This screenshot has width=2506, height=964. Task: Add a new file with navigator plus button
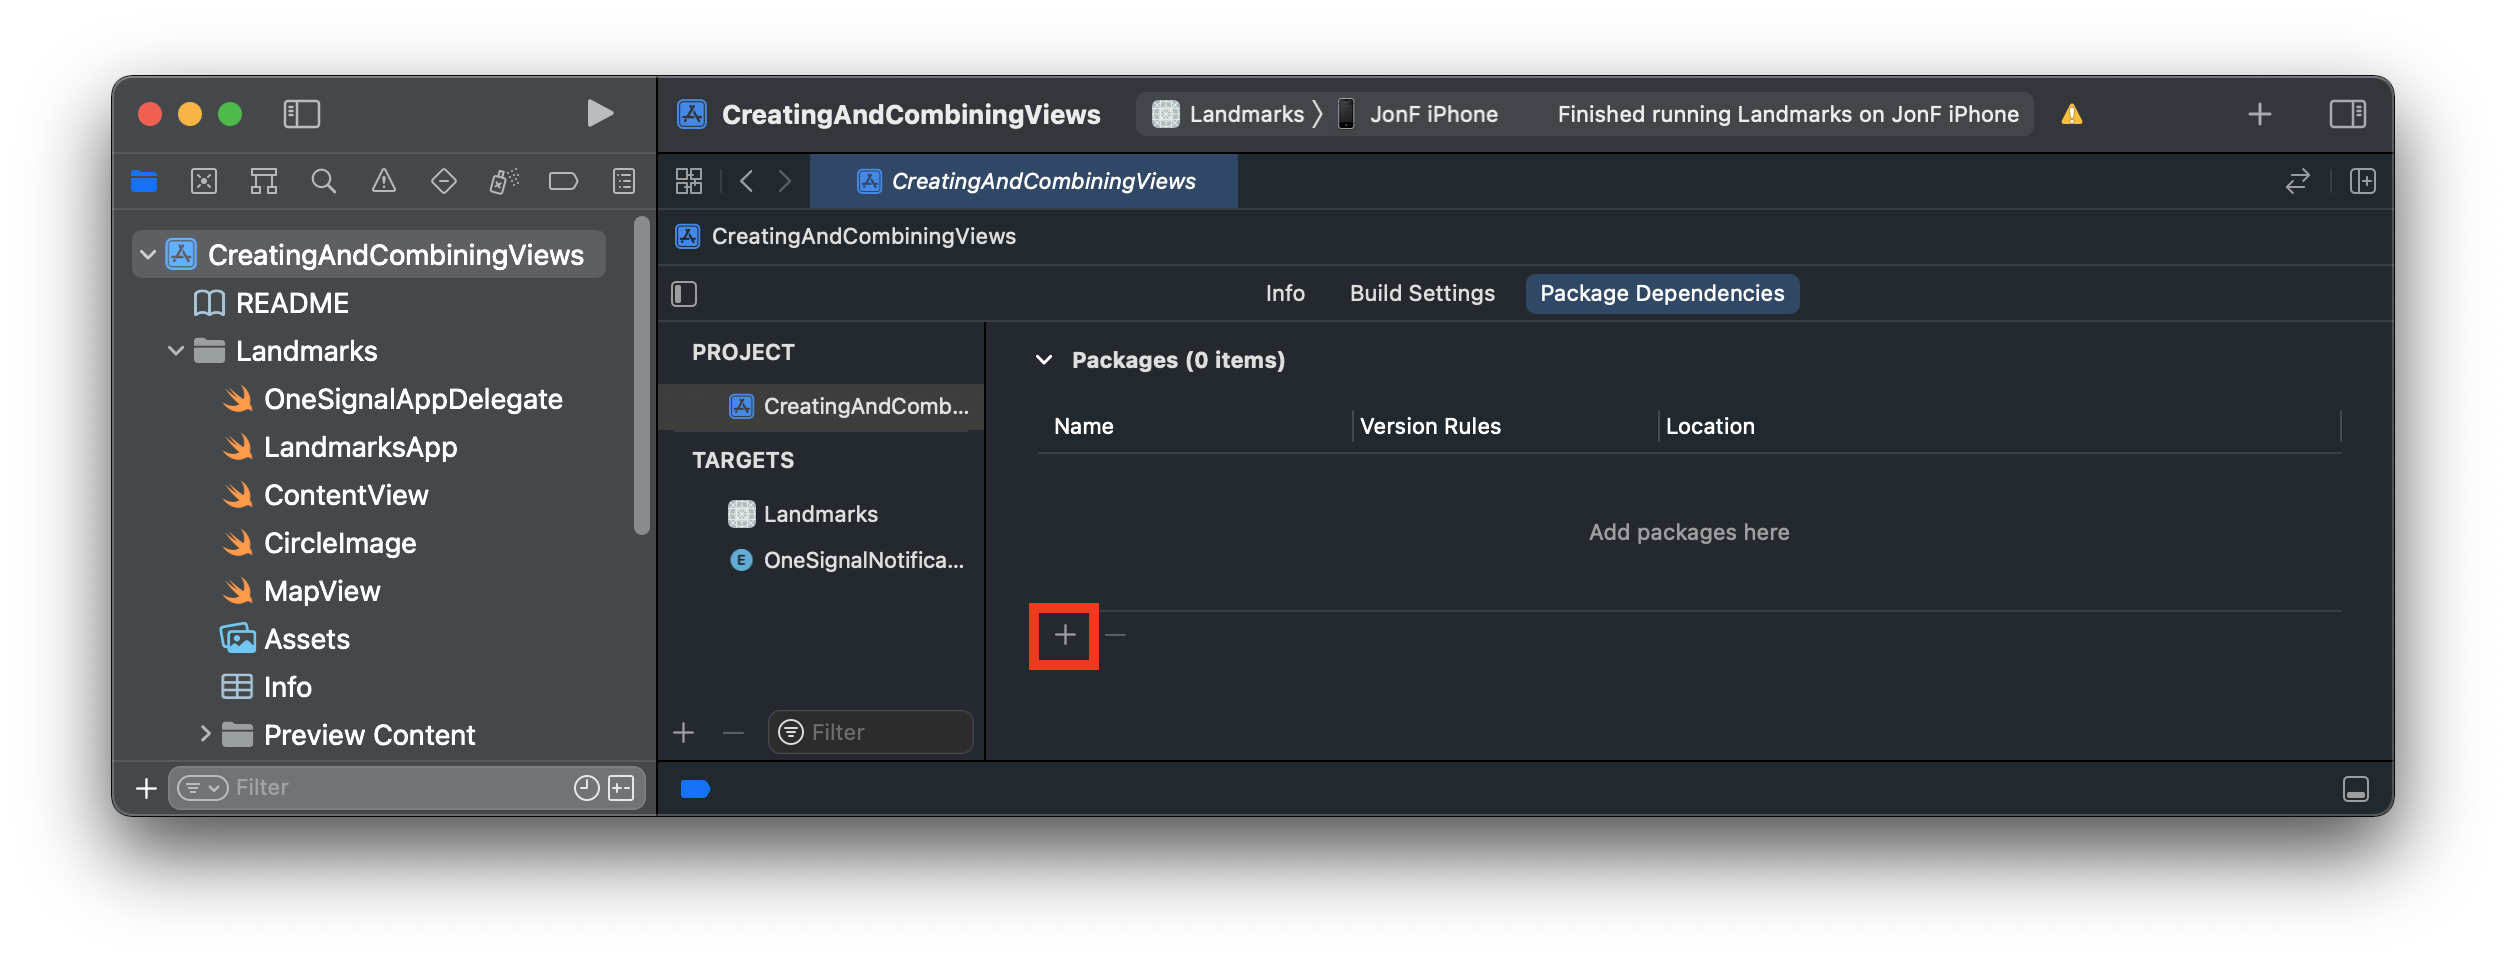(146, 789)
